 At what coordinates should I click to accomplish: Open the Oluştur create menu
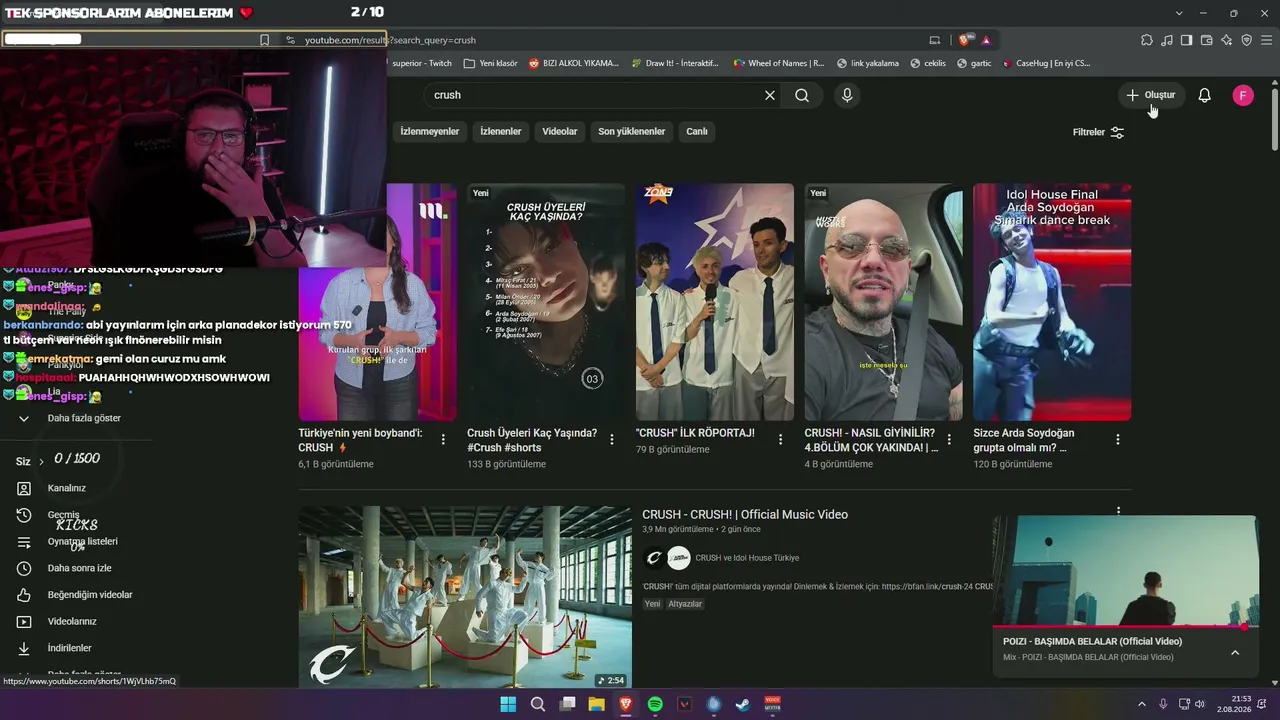[1150, 95]
